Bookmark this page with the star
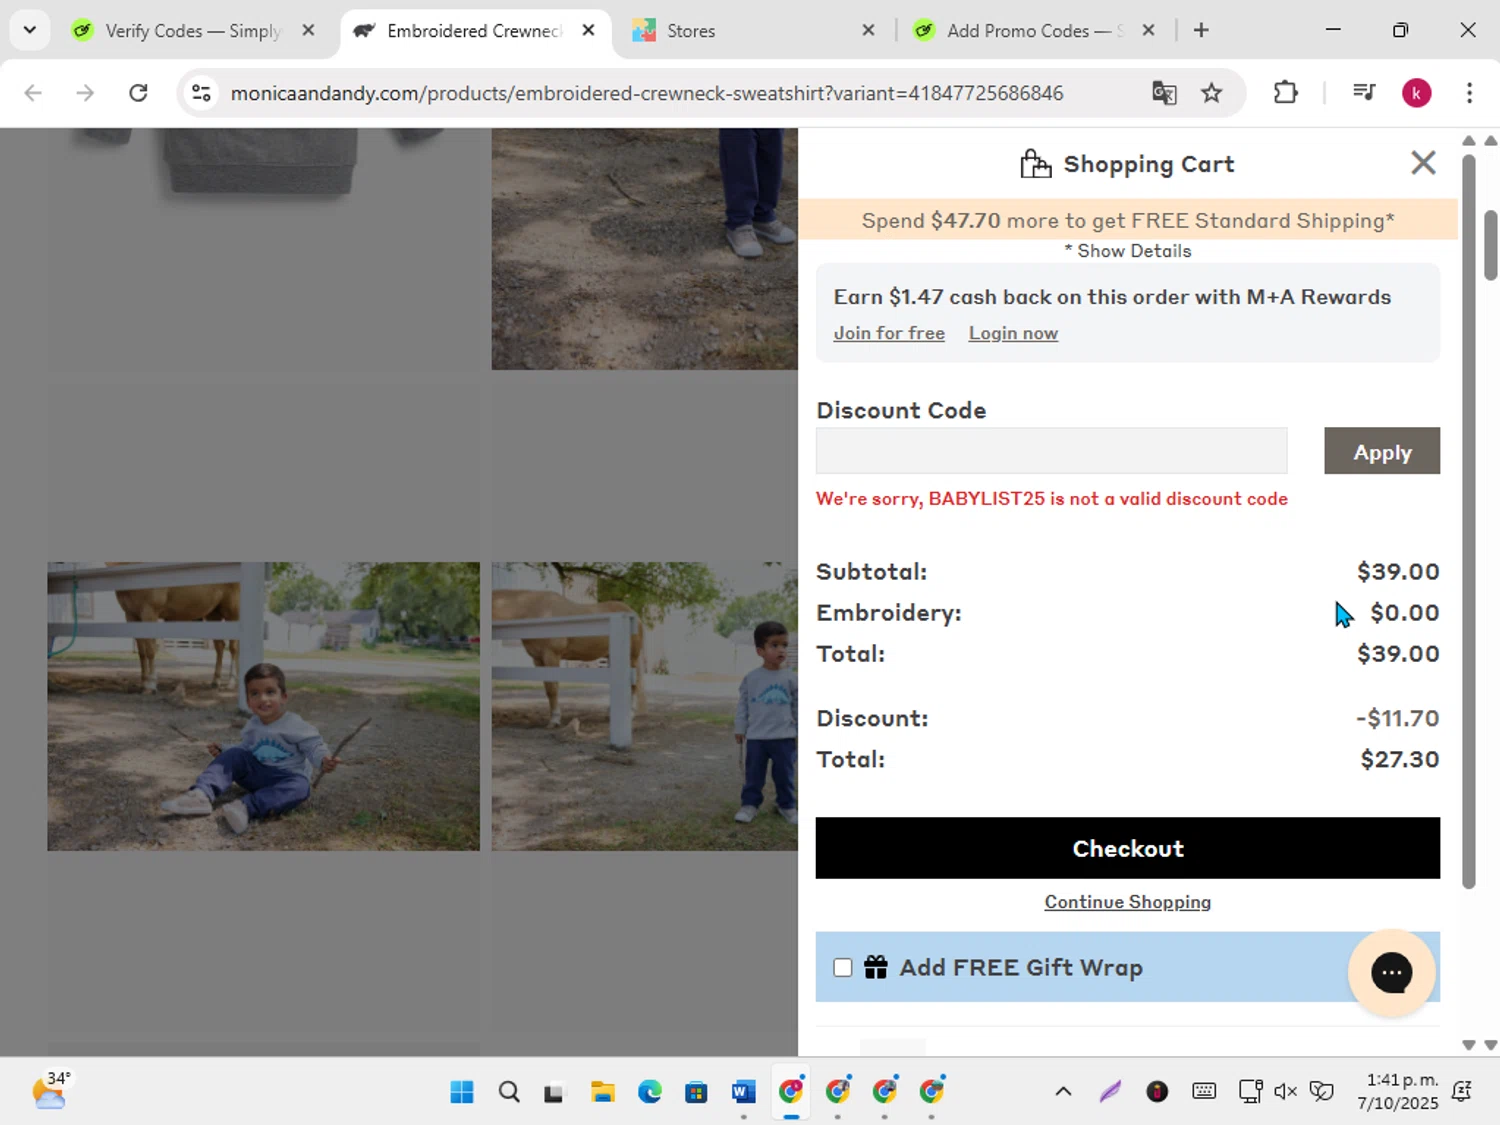The width and height of the screenshot is (1500, 1125). pos(1212,93)
